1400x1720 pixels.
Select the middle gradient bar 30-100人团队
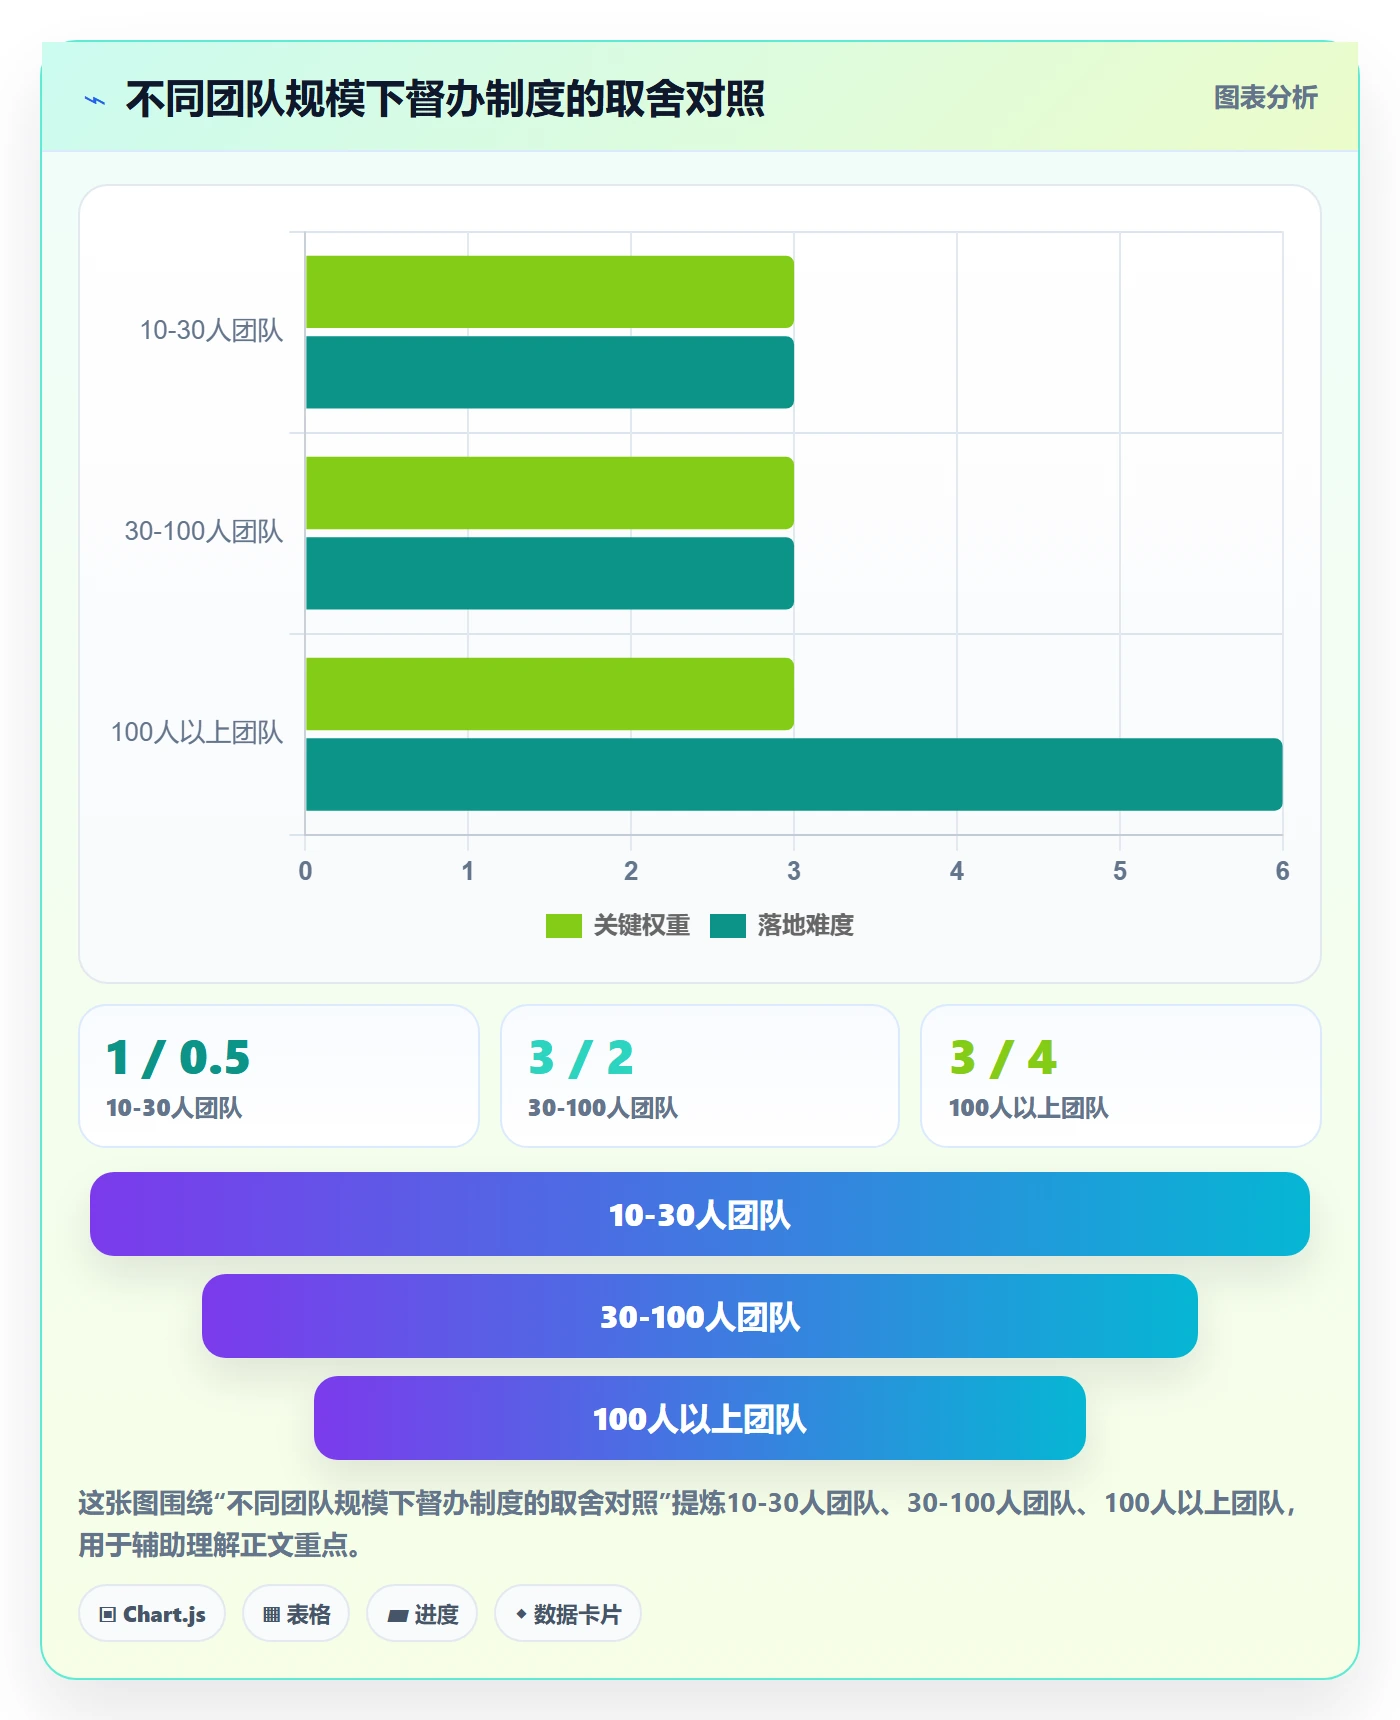click(700, 1316)
